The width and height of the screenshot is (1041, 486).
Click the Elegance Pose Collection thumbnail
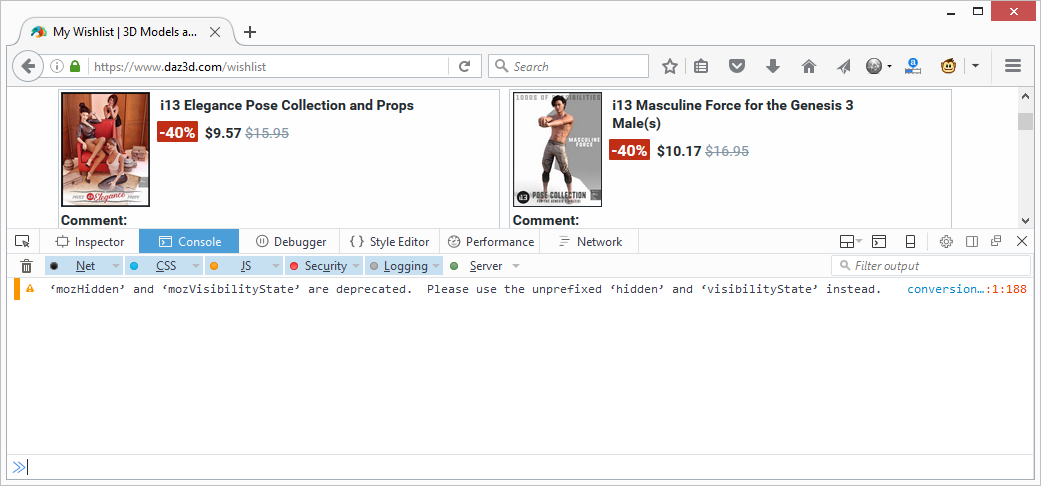tap(106, 149)
